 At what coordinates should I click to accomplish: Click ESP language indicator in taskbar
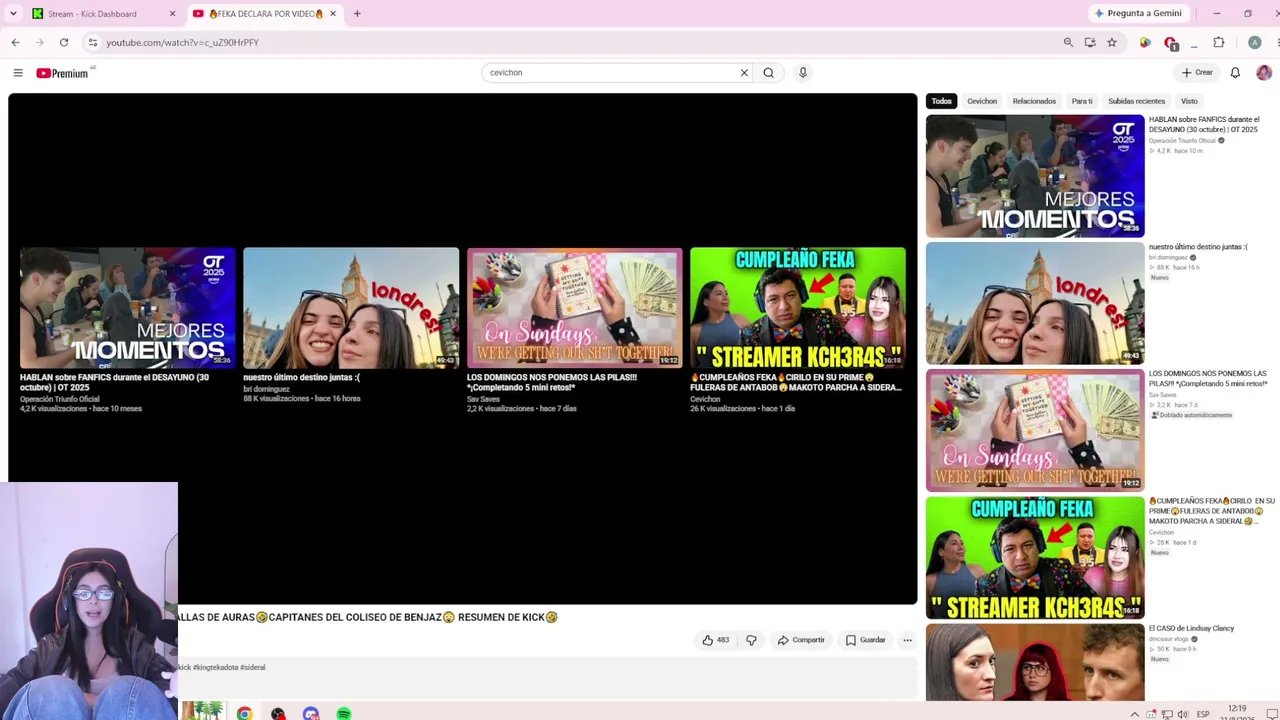click(1203, 714)
